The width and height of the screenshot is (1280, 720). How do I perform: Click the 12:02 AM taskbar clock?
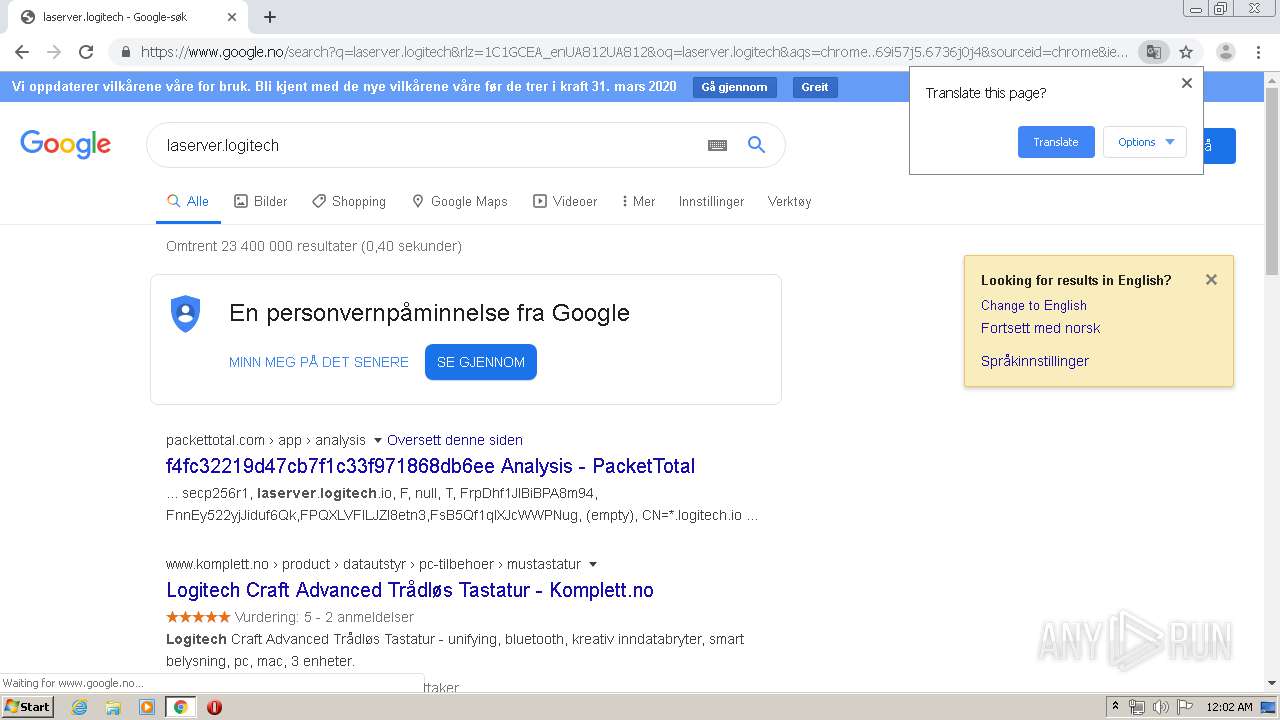(1229, 707)
